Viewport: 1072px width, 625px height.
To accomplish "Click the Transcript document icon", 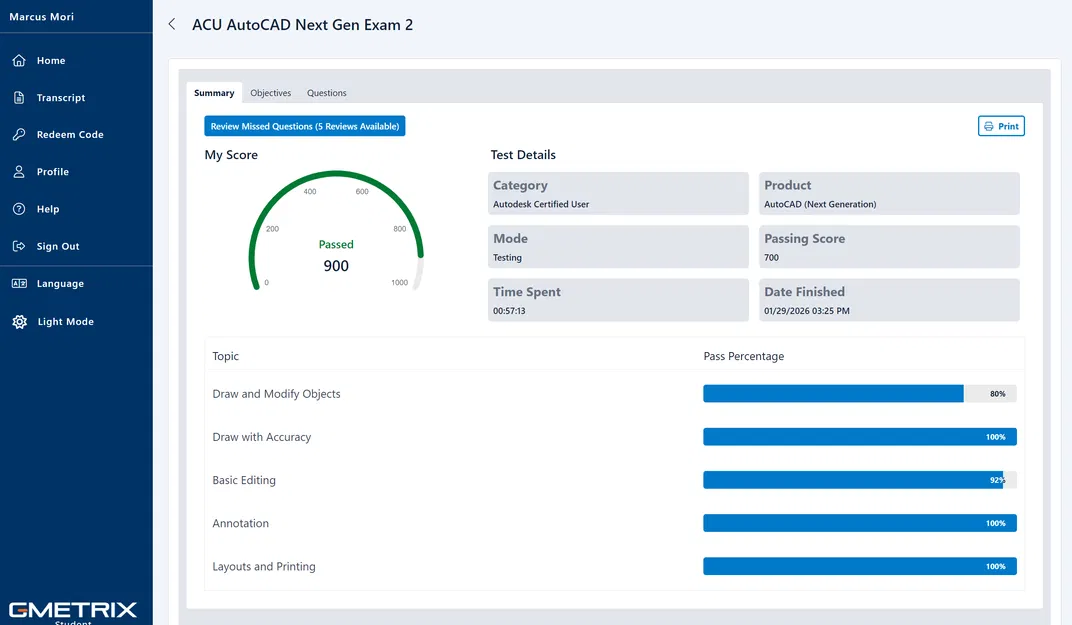I will [x=19, y=98].
